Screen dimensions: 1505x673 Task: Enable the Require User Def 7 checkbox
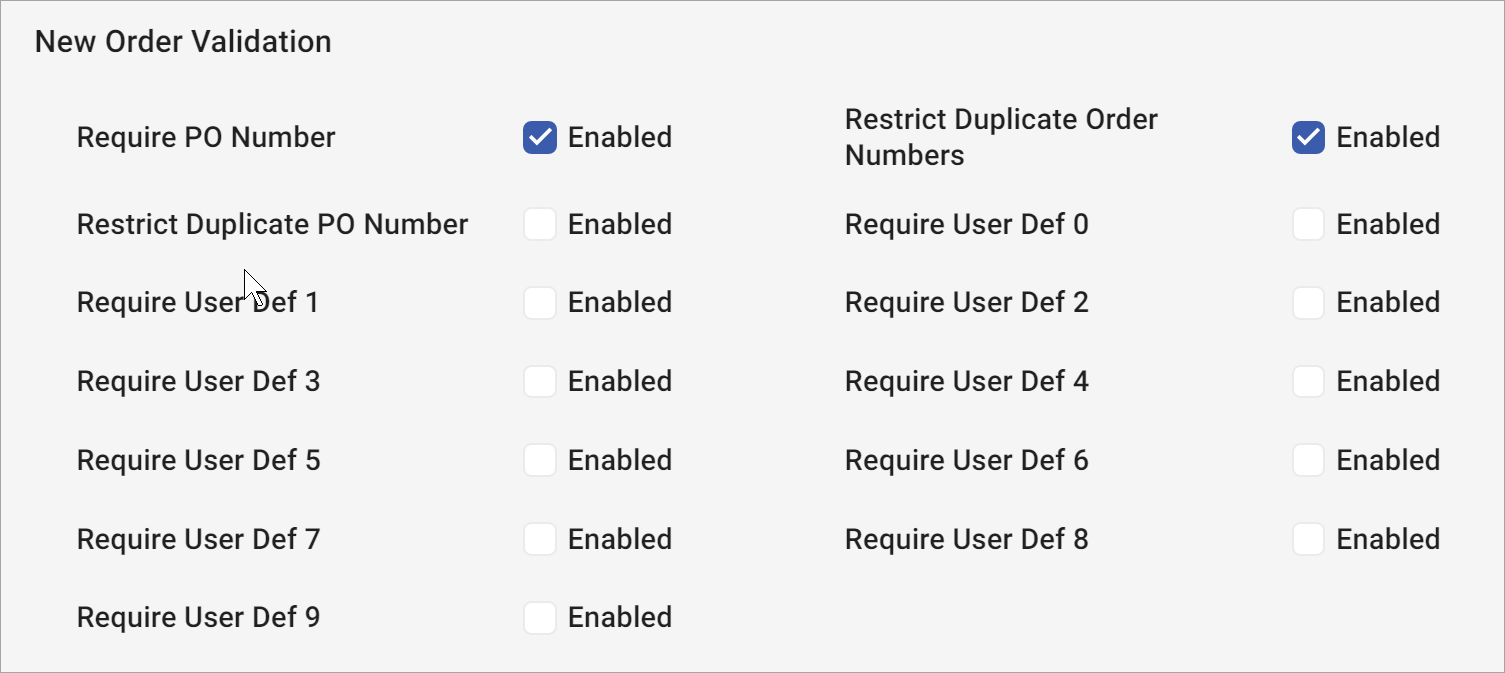(x=539, y=539)
